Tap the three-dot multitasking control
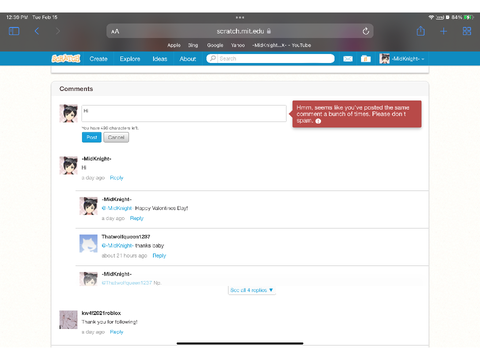Viewport: 480px width, 360px height. click(x=240, y=17)
